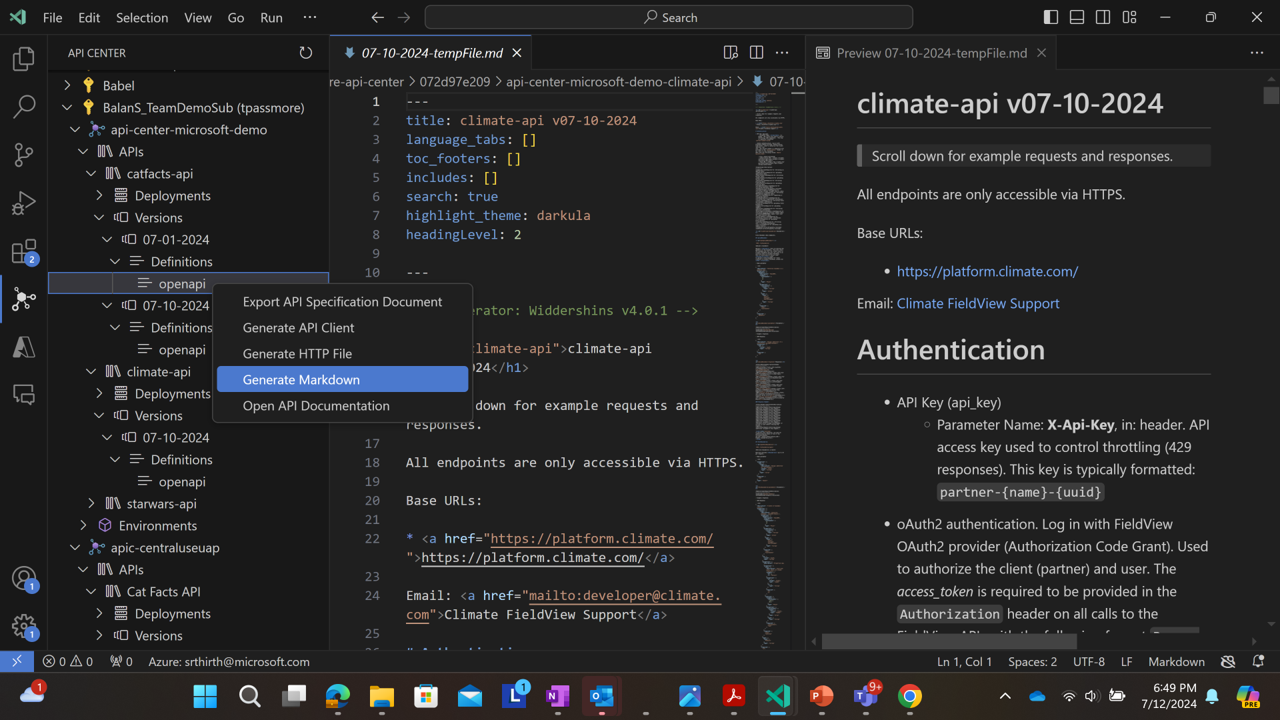1280x720 pixels.
Task: Open preview to the side icon
Action: [731, 53]
